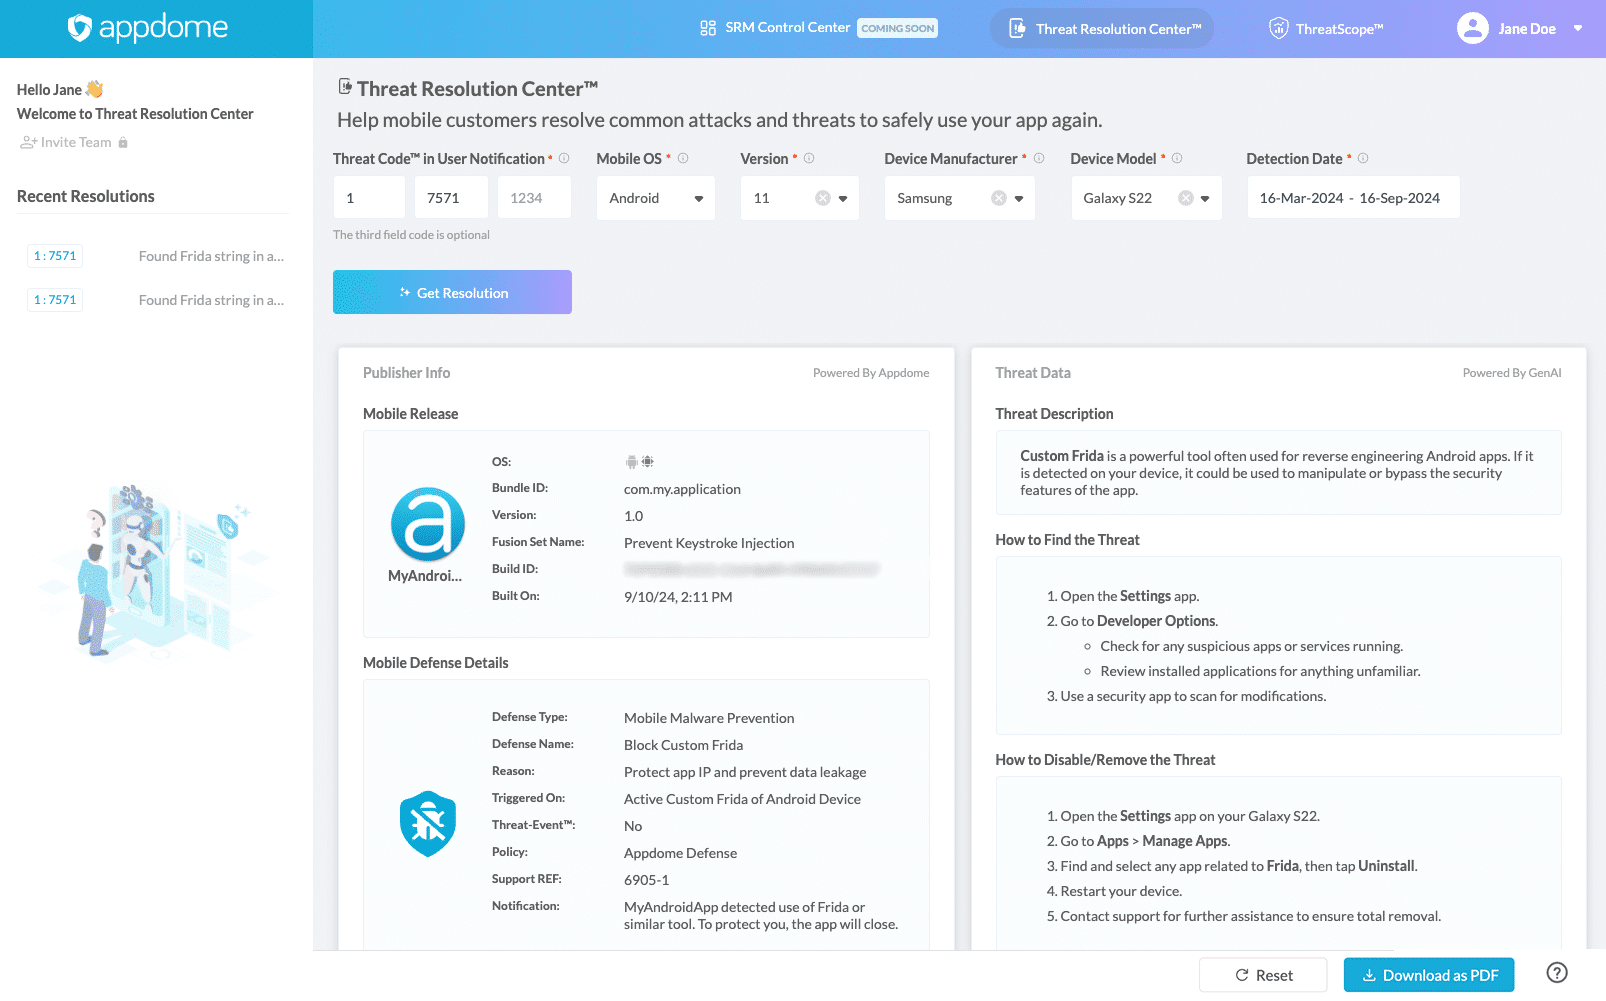The image size is (1606, 1001).
Task: Download the resolution as PDF
Action: click(1428, 974)
